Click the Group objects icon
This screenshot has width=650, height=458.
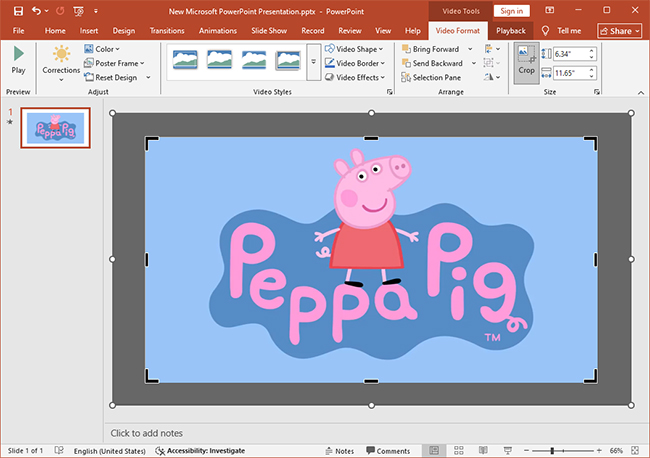click(x=492, y=63)
